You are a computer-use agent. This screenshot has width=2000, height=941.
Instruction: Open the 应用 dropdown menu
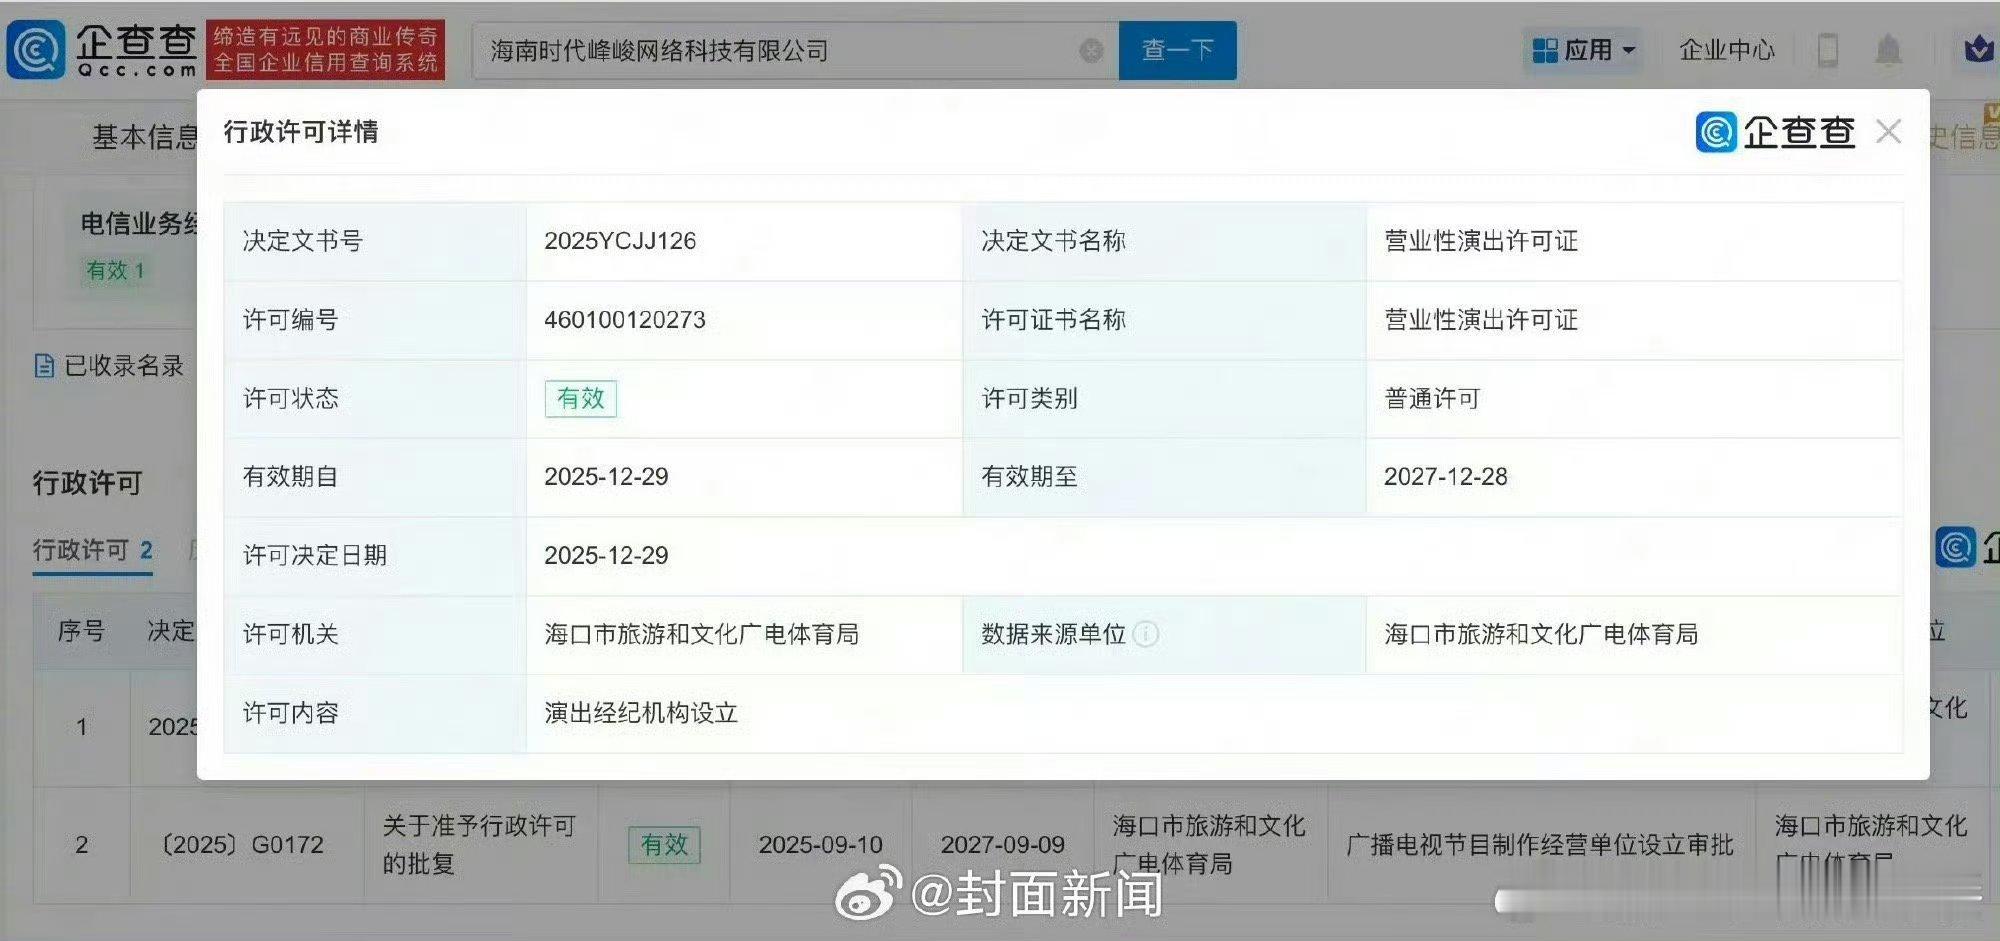(1584, 50)
